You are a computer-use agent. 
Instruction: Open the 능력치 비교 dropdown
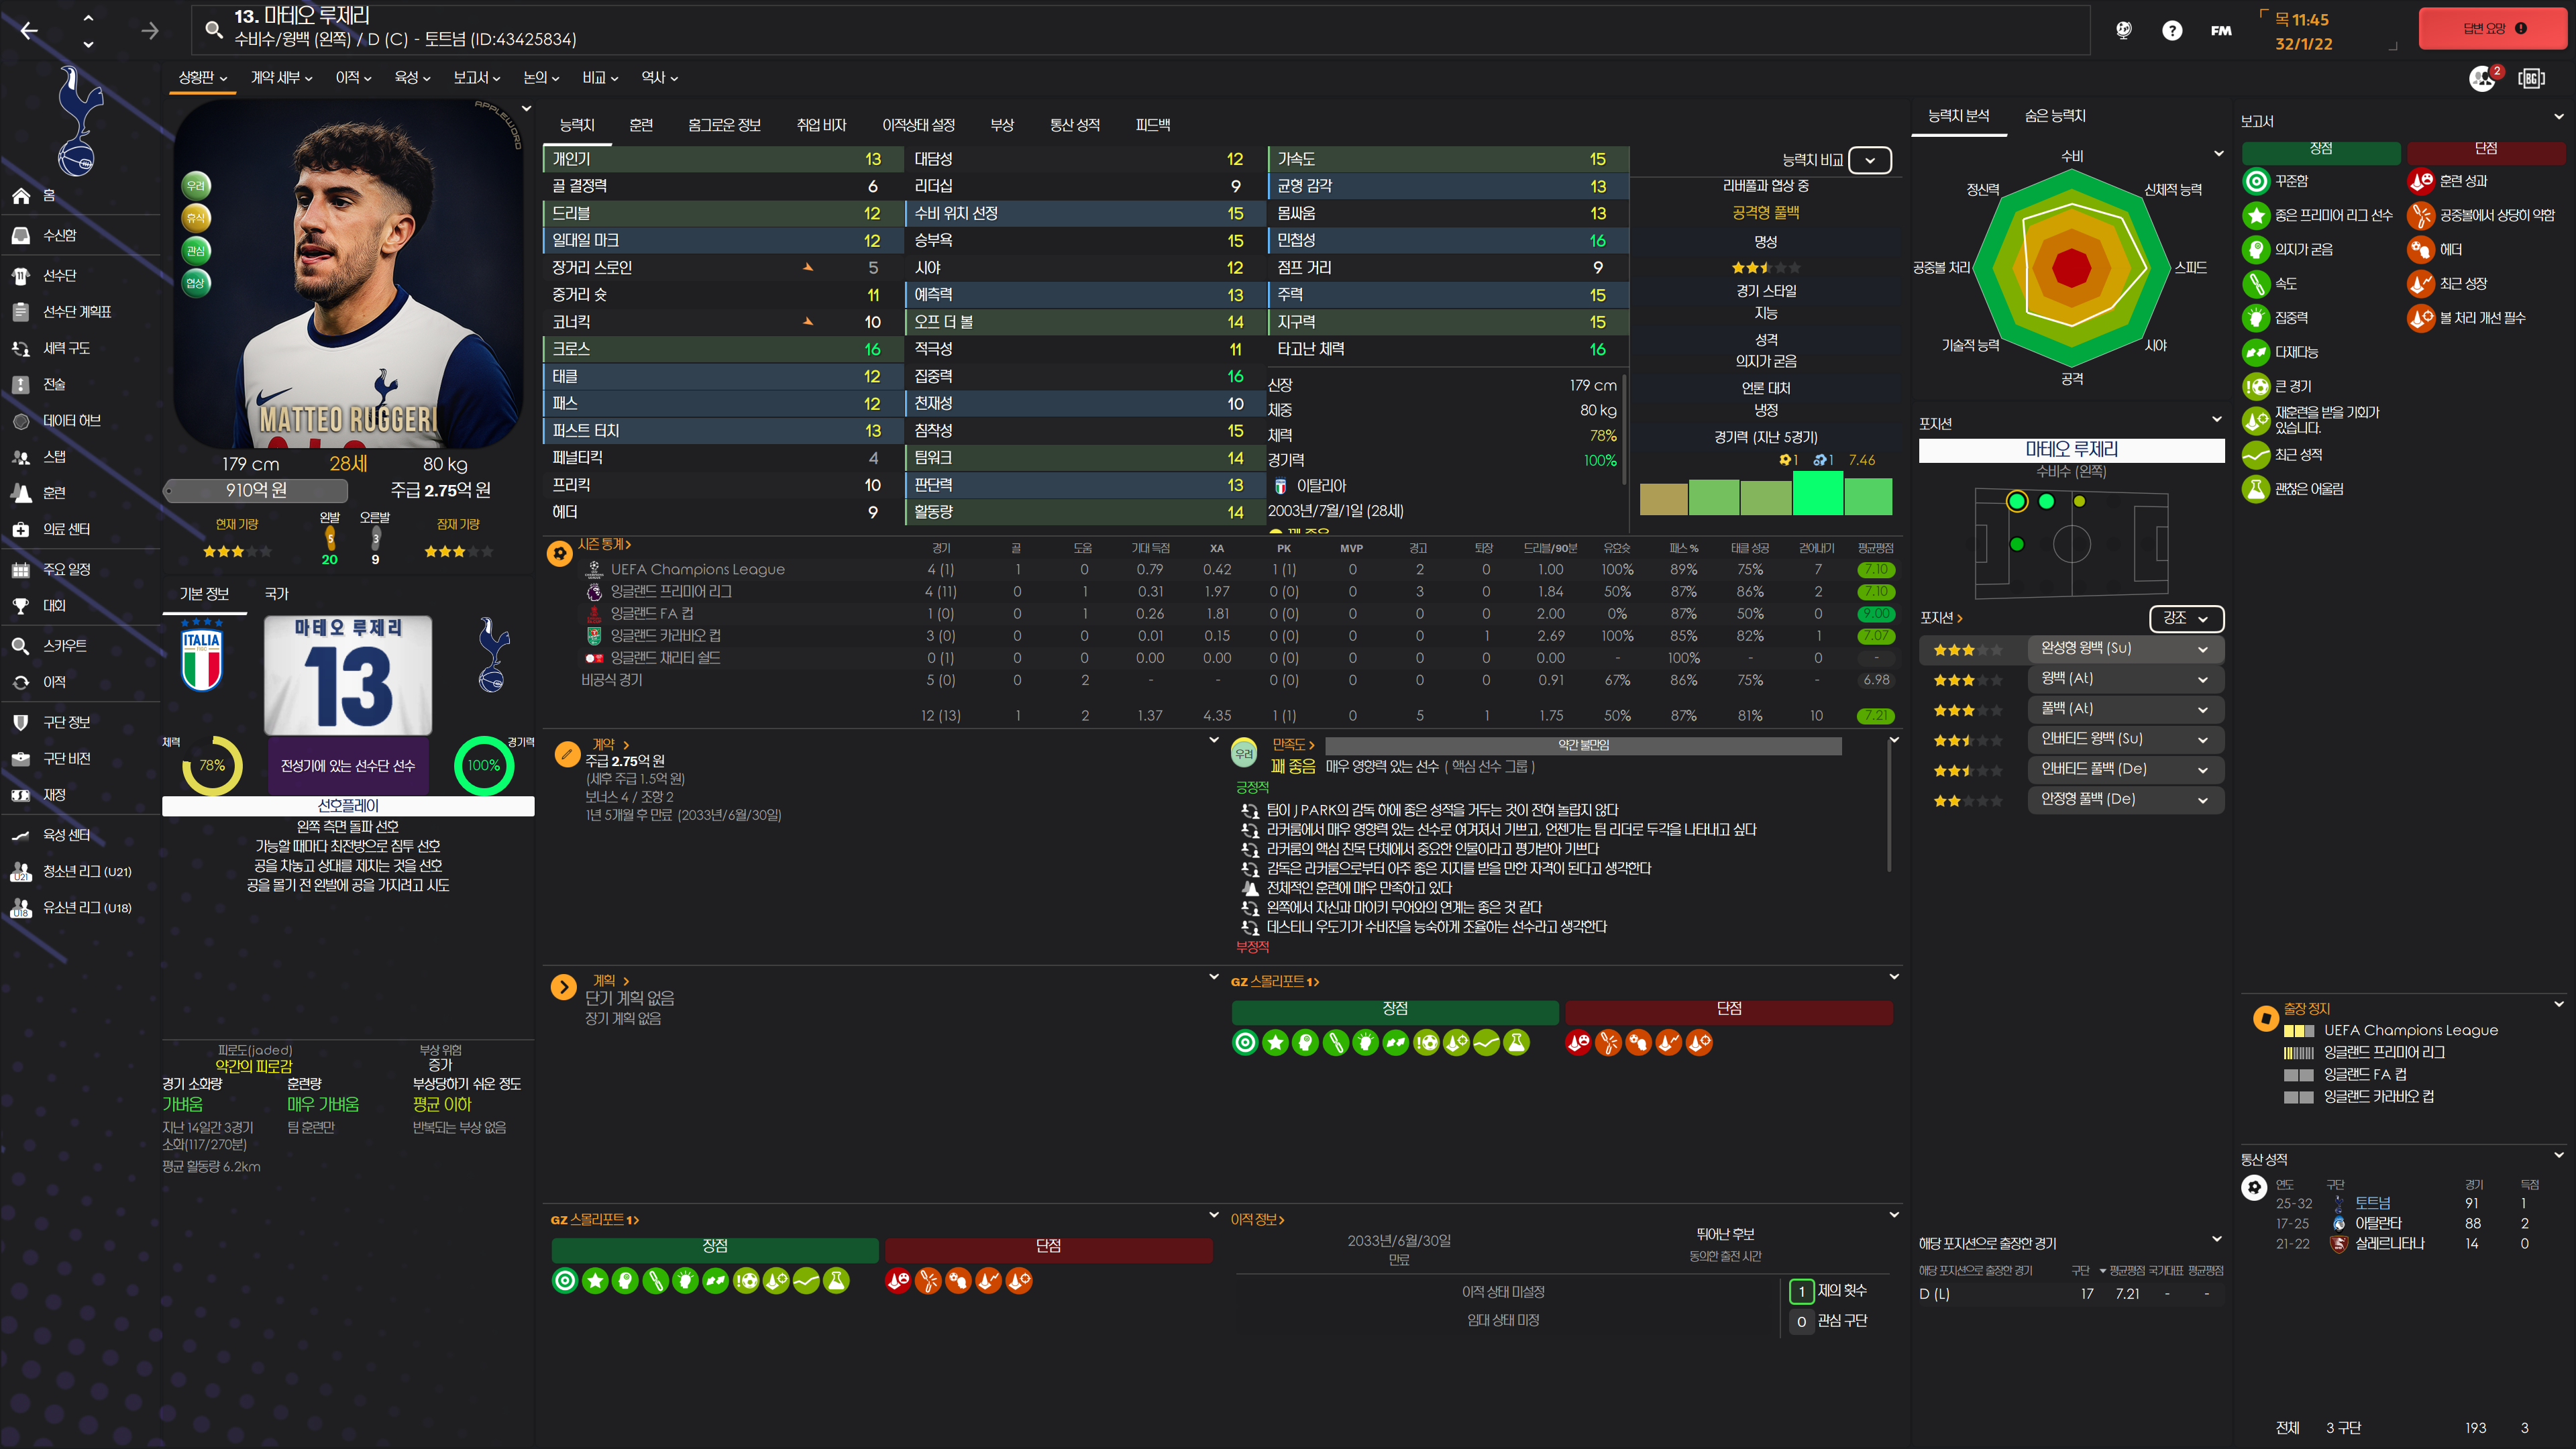click(x=1869, y=160)
